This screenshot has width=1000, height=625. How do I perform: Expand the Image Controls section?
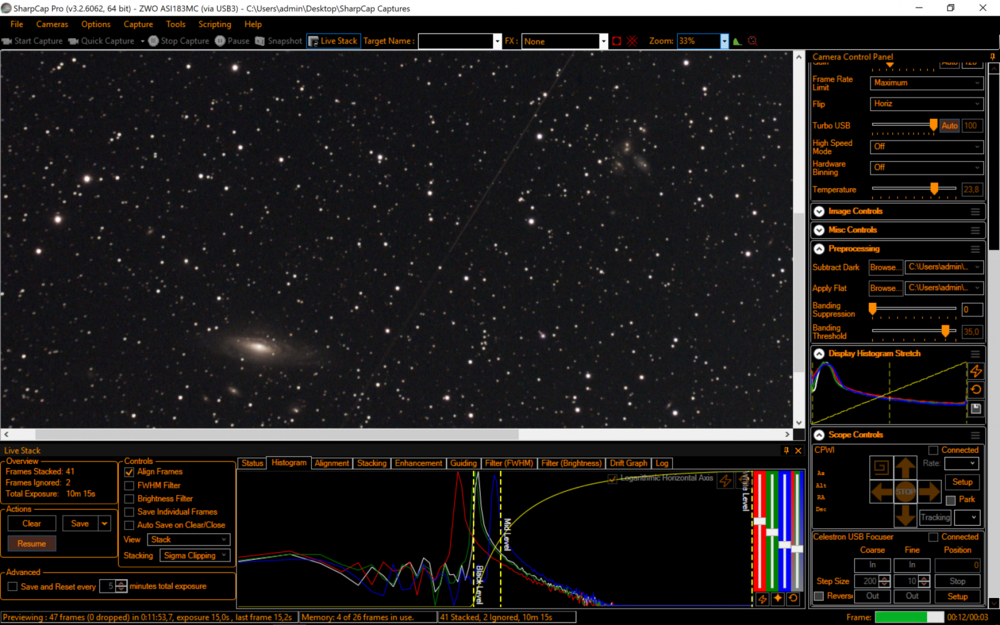point(820,211)
